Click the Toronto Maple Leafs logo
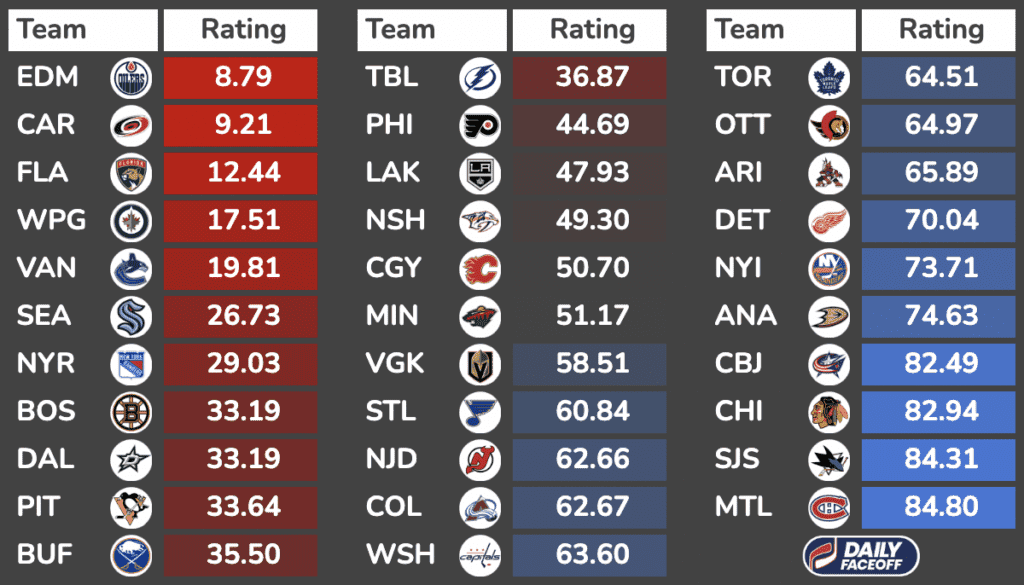Viewport: 1024px width, 585px height. click(829, 78)
